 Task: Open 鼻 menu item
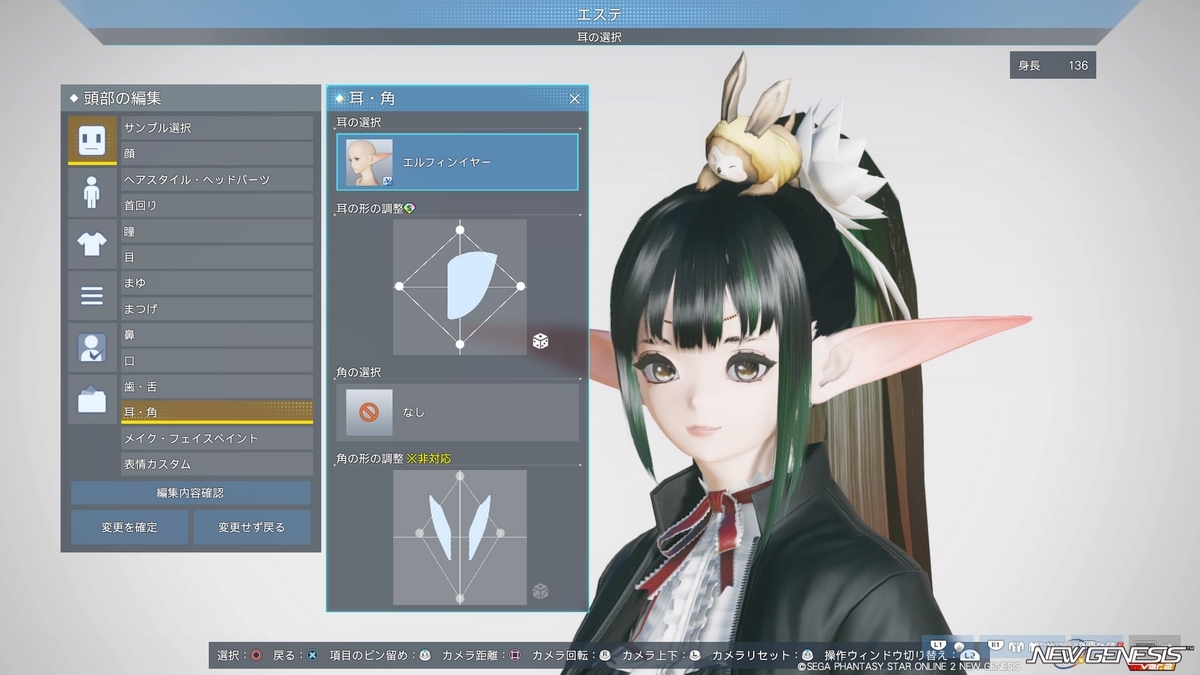tap(217, 335)
